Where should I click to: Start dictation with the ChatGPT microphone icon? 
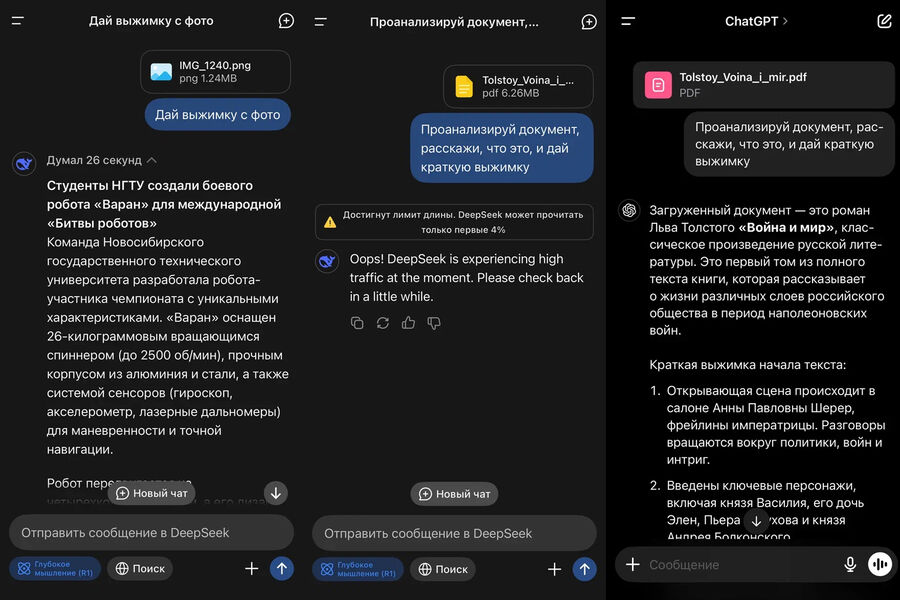coord(850,564)
